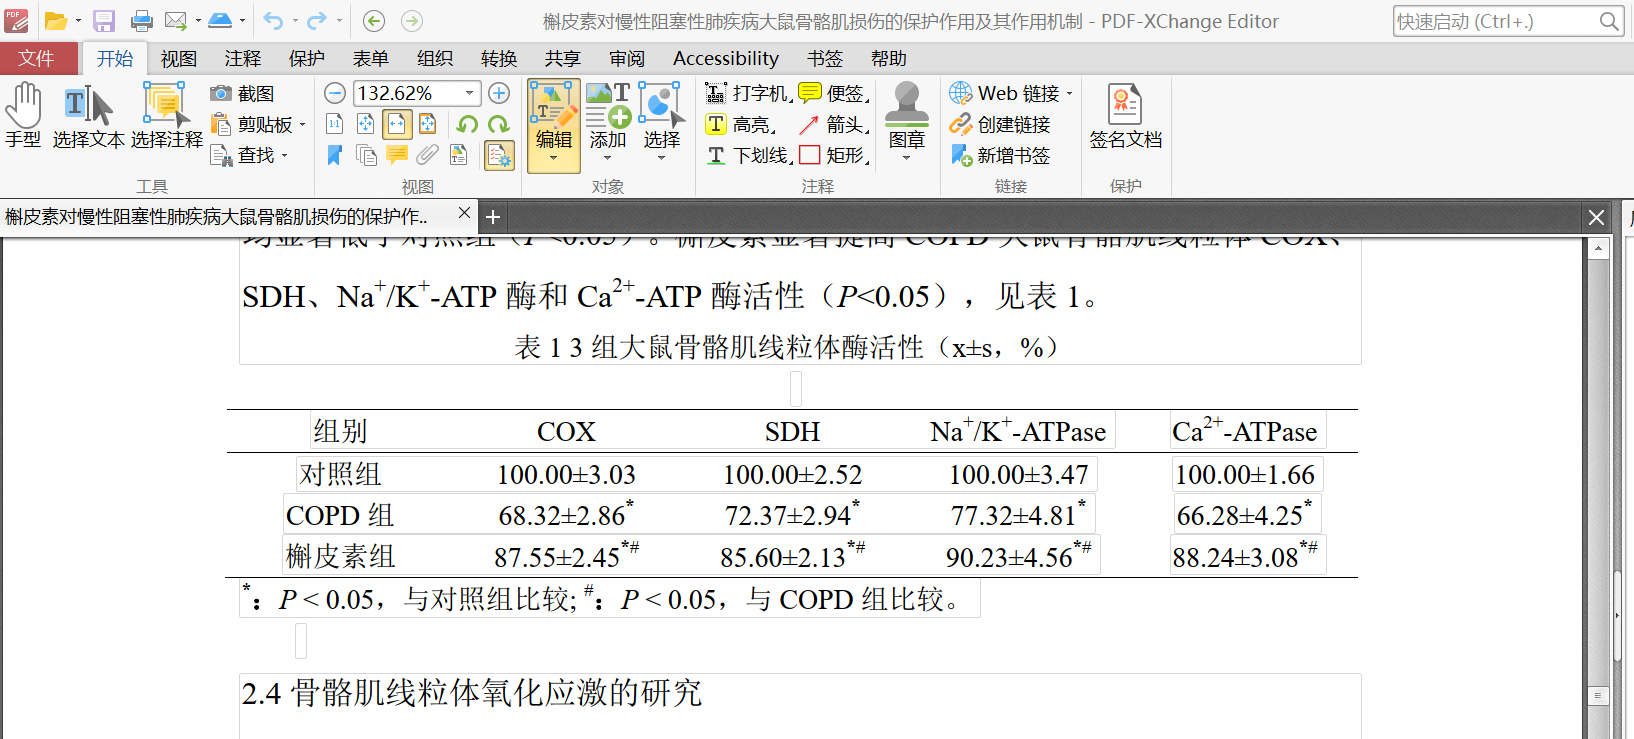The image size is (1634, 739).
Task: Expand the Select (选择) objects dropdown arrow
Action: click(661, 158)
